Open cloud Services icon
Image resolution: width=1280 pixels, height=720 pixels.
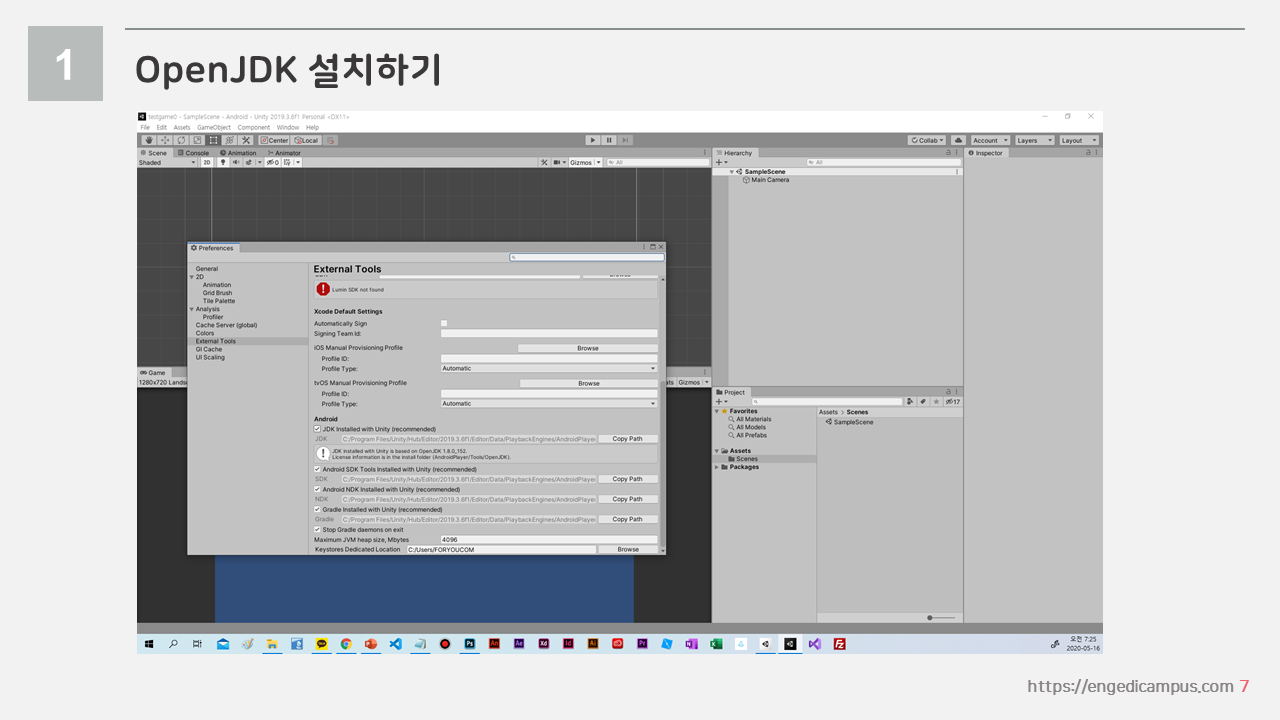[958, 140]
